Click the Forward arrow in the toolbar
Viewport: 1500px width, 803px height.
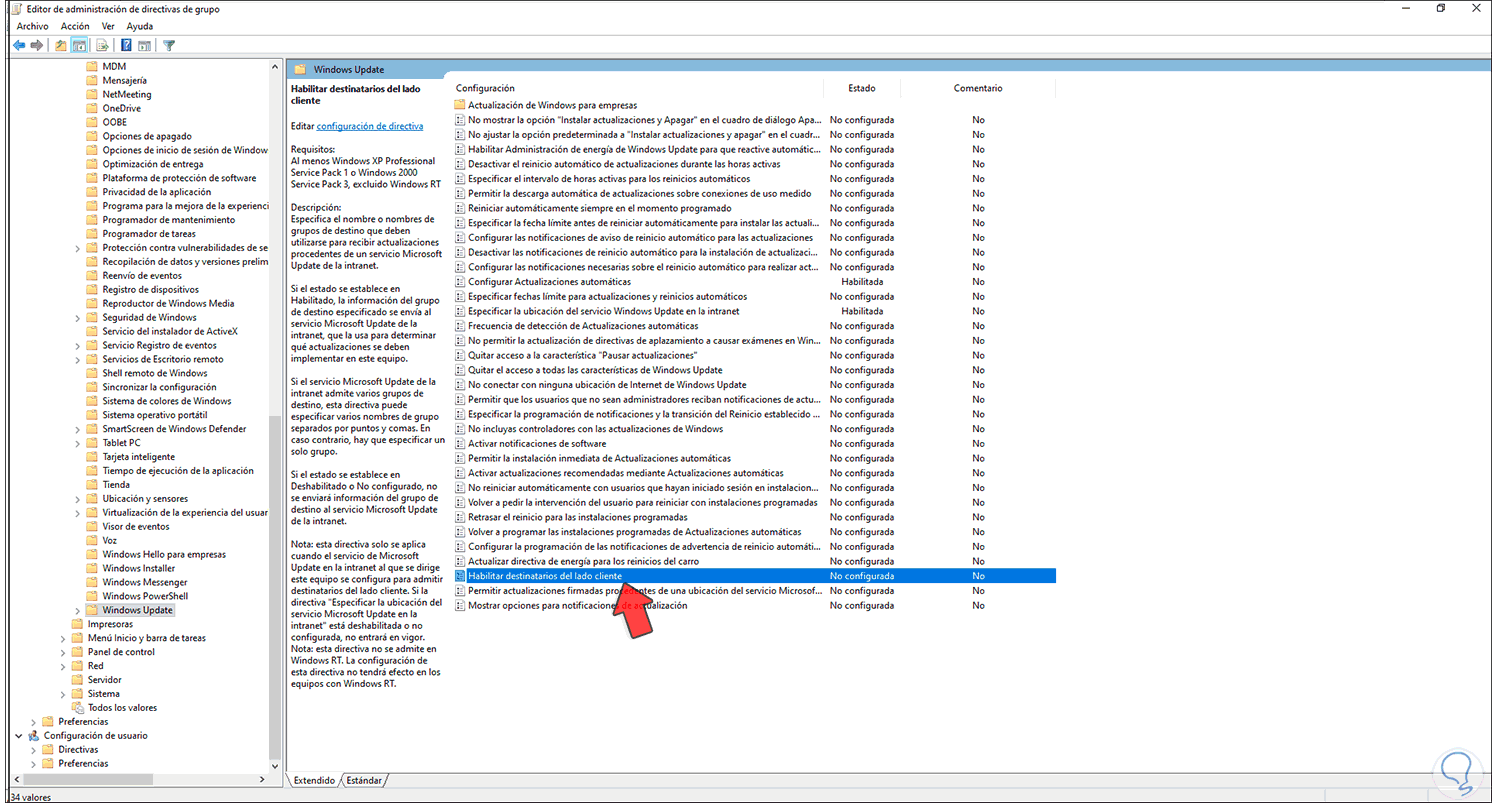37,45
